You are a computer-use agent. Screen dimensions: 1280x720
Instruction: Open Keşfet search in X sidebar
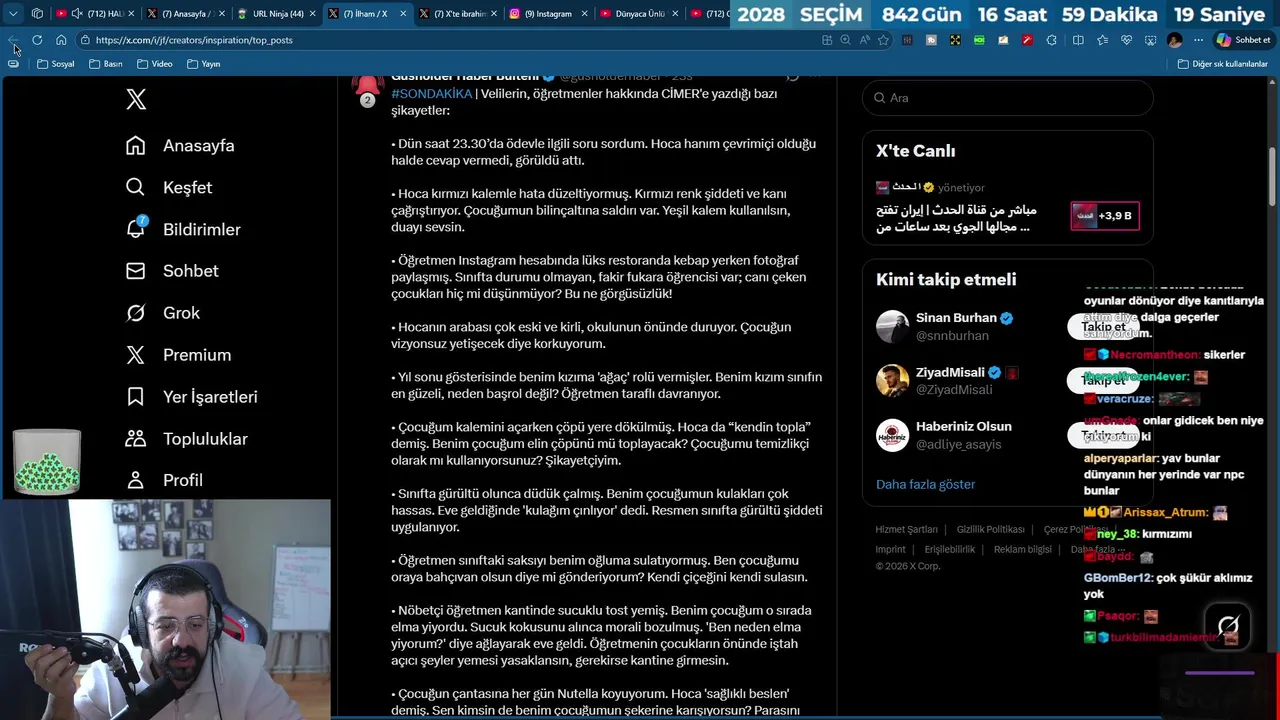tap(169, 188)
